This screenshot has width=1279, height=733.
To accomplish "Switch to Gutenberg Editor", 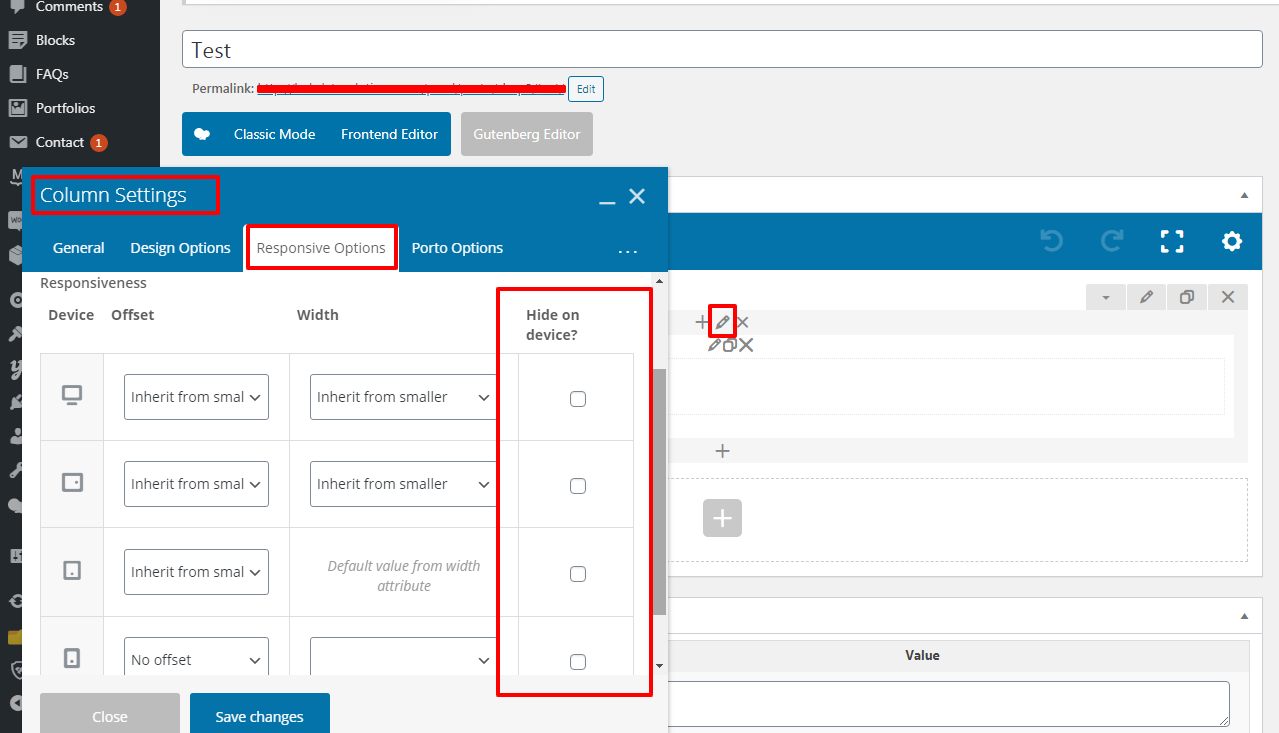I will 527,134.
